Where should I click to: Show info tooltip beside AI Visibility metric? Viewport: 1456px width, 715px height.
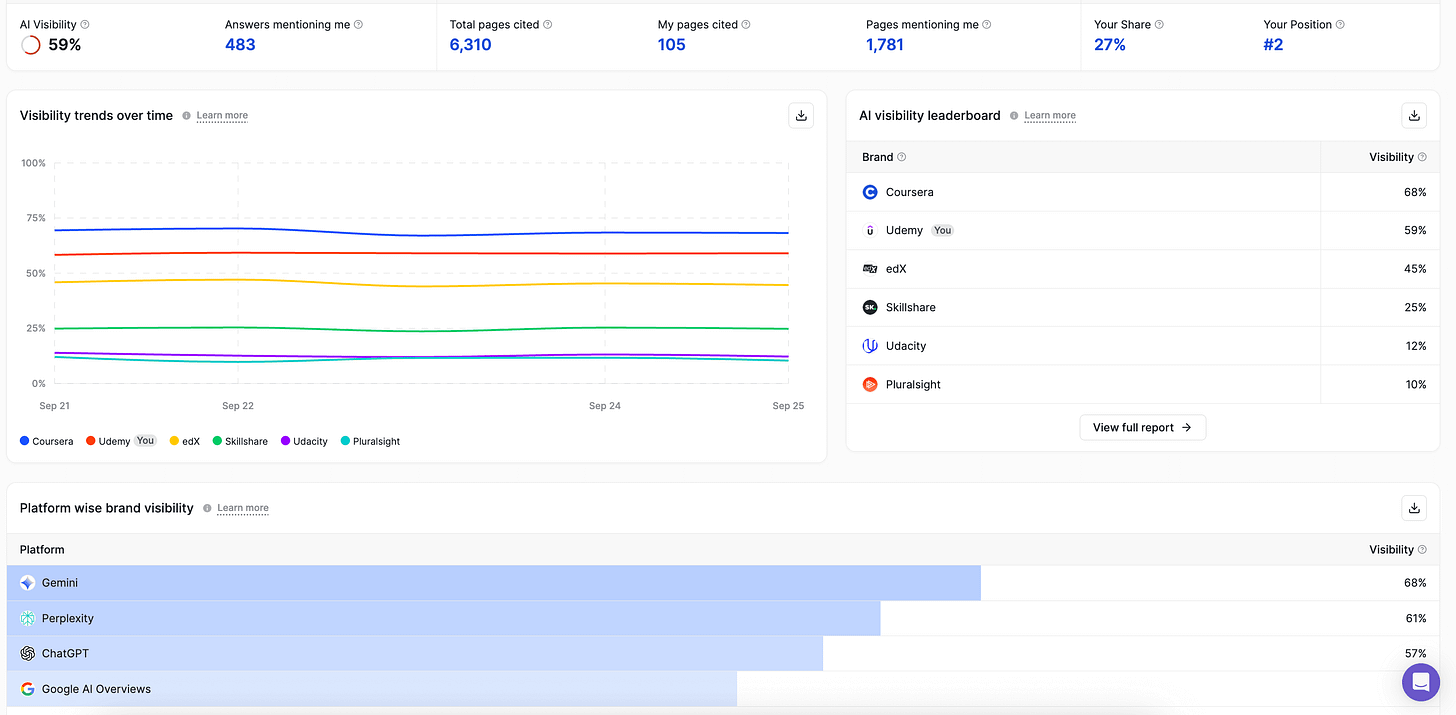[85, 24]
